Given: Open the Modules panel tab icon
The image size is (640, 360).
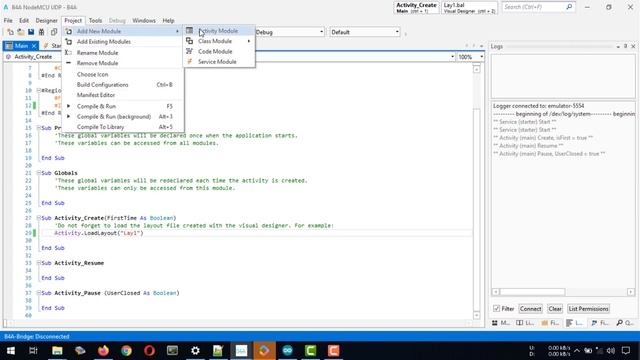Looking at the screenshot, I should tap(495, 323).
